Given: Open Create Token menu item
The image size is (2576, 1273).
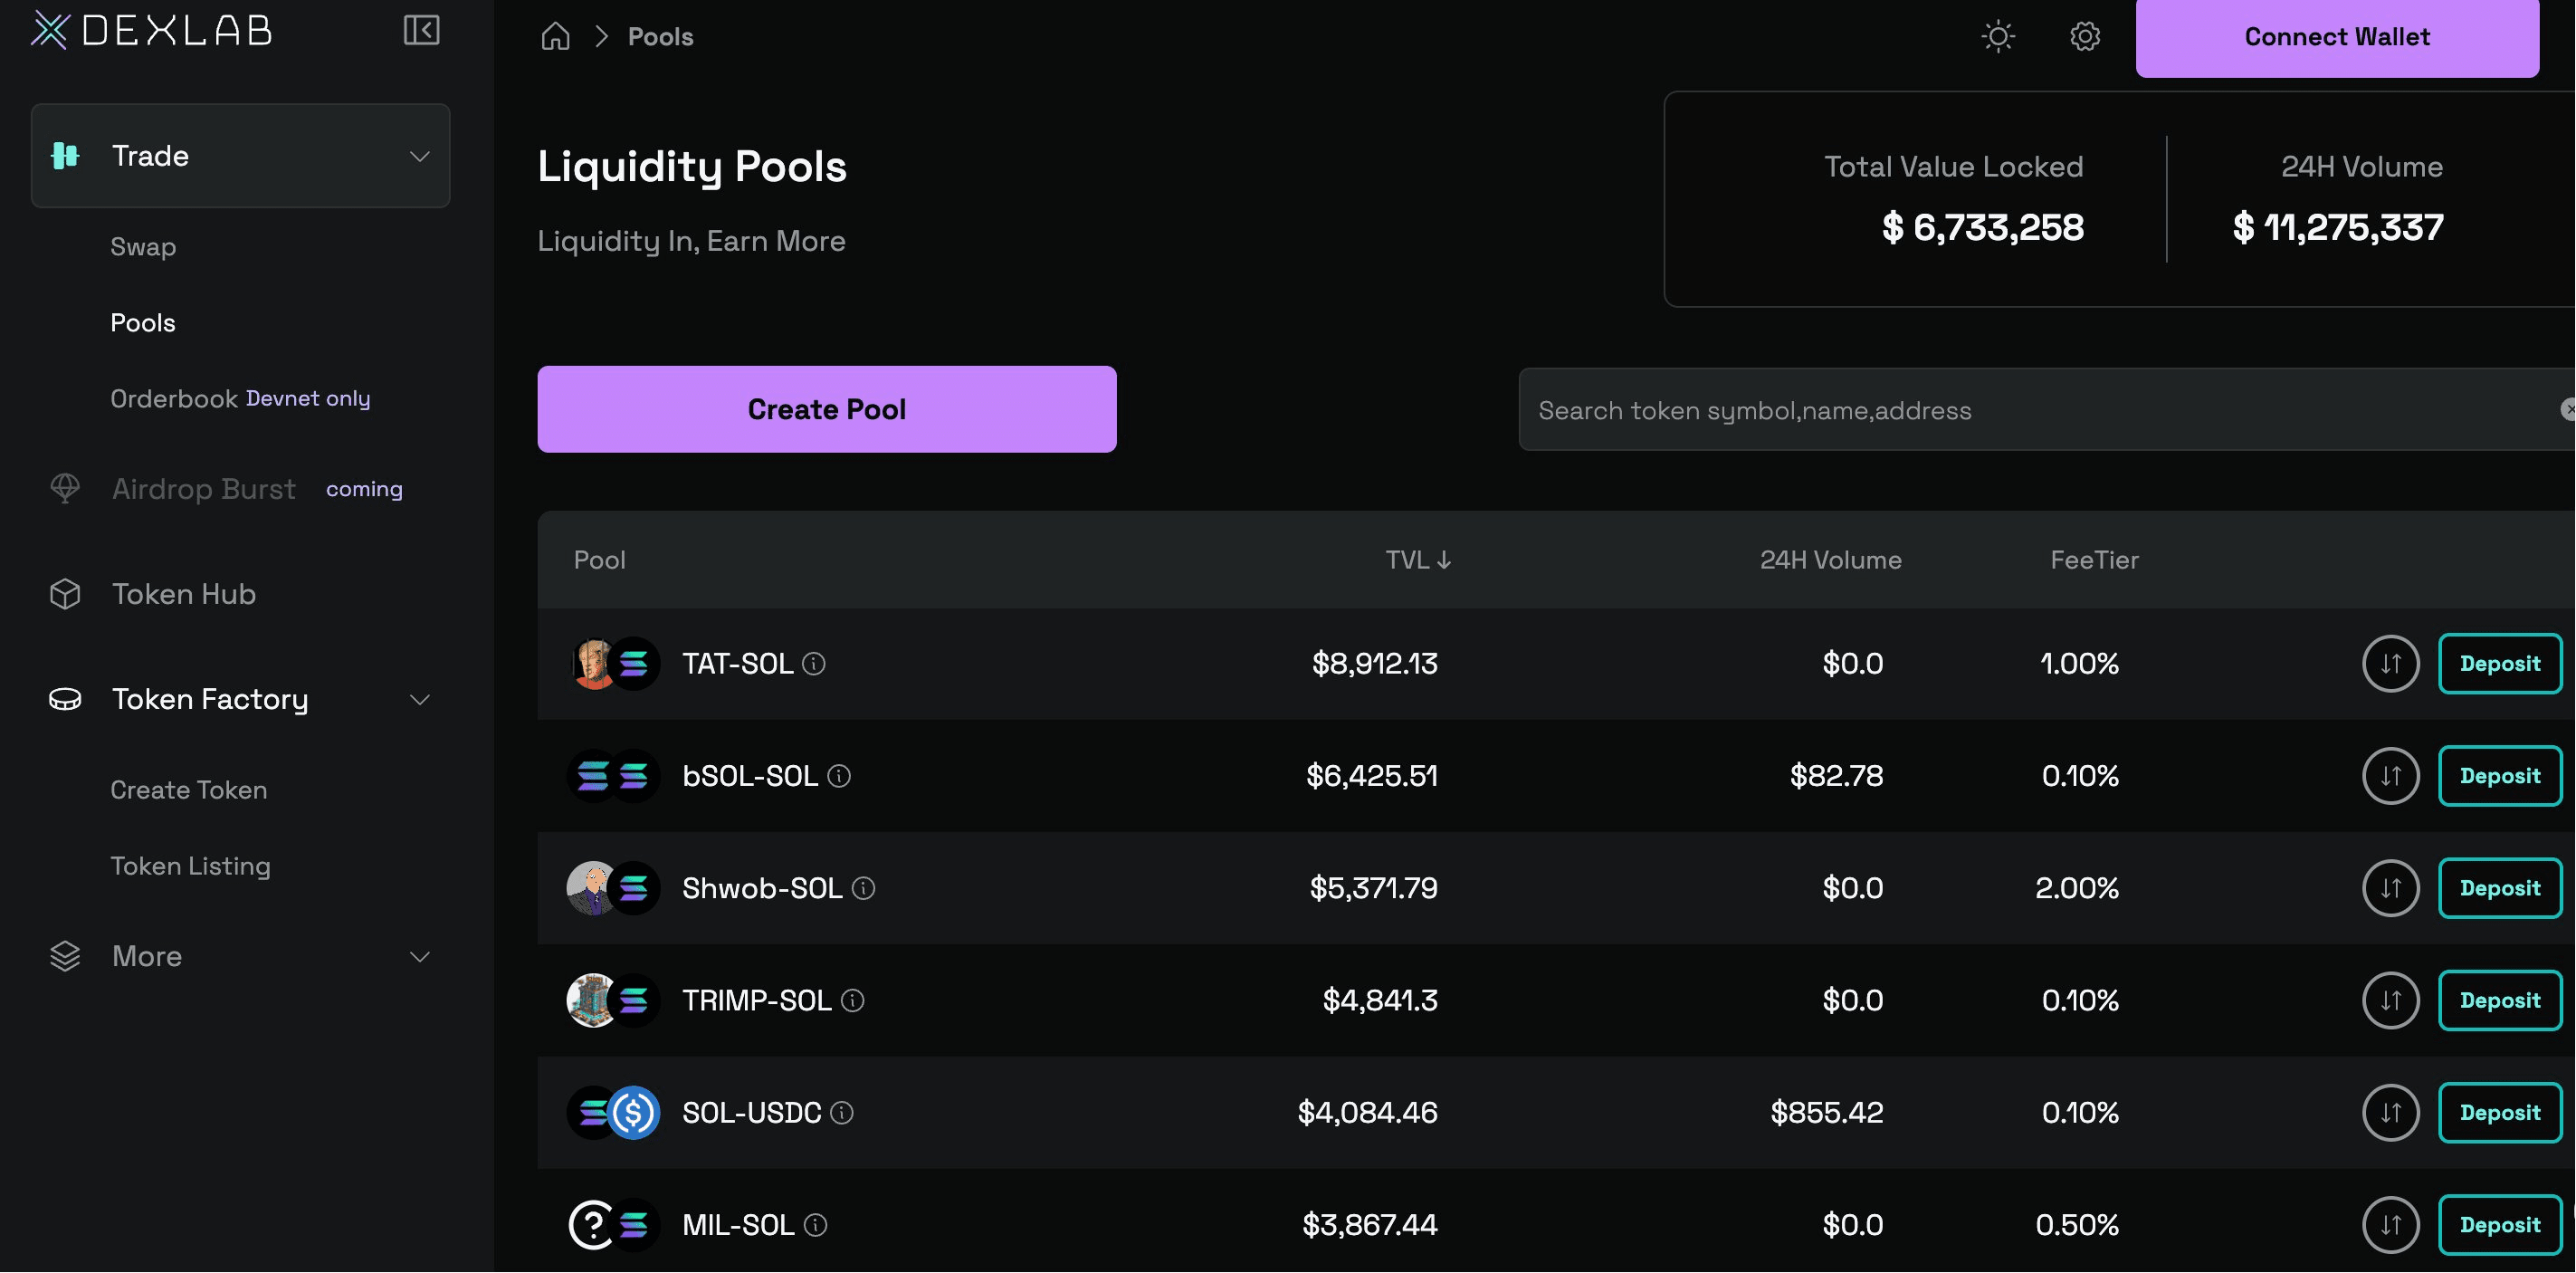Looking at the screenshot, I should [x=189, y=790].
